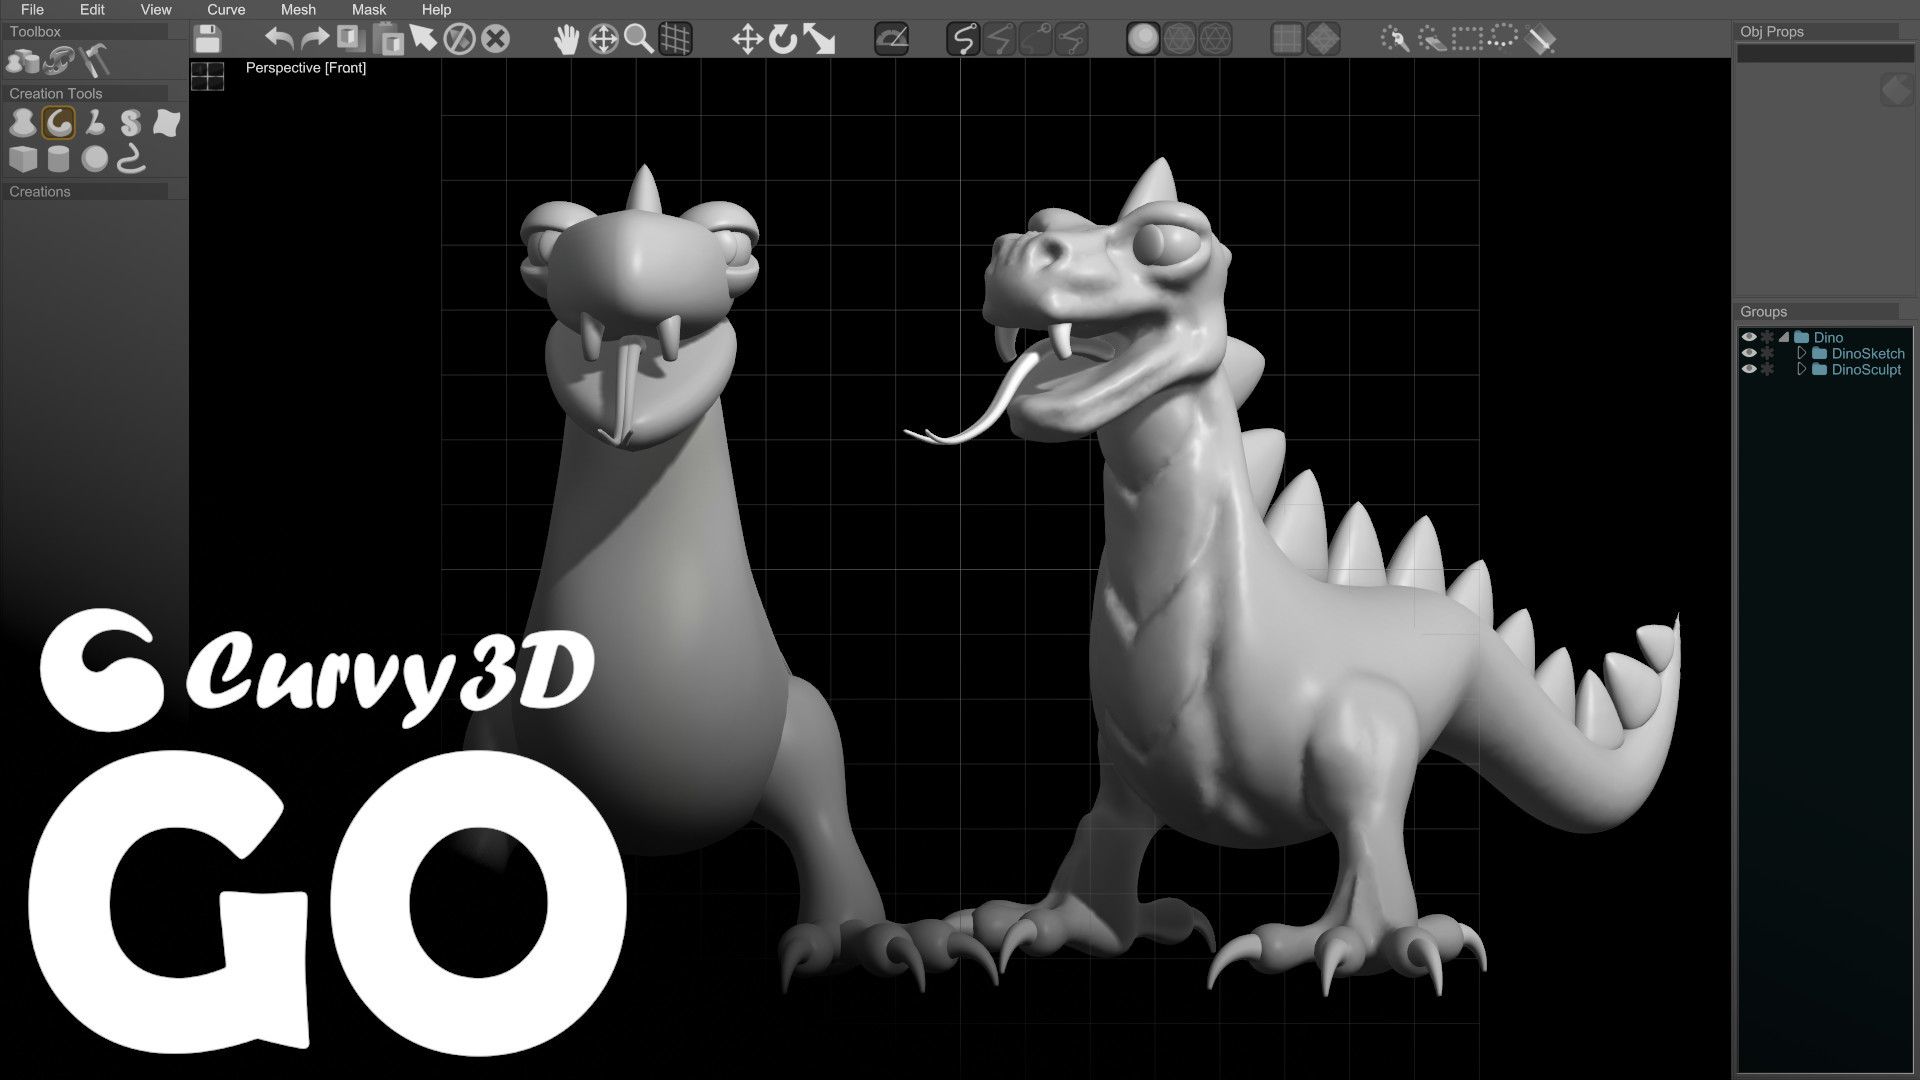Click the hammer and chisel sculpt toolbox
Viewport: 1920px width, 1080px height.
(95, 61)
